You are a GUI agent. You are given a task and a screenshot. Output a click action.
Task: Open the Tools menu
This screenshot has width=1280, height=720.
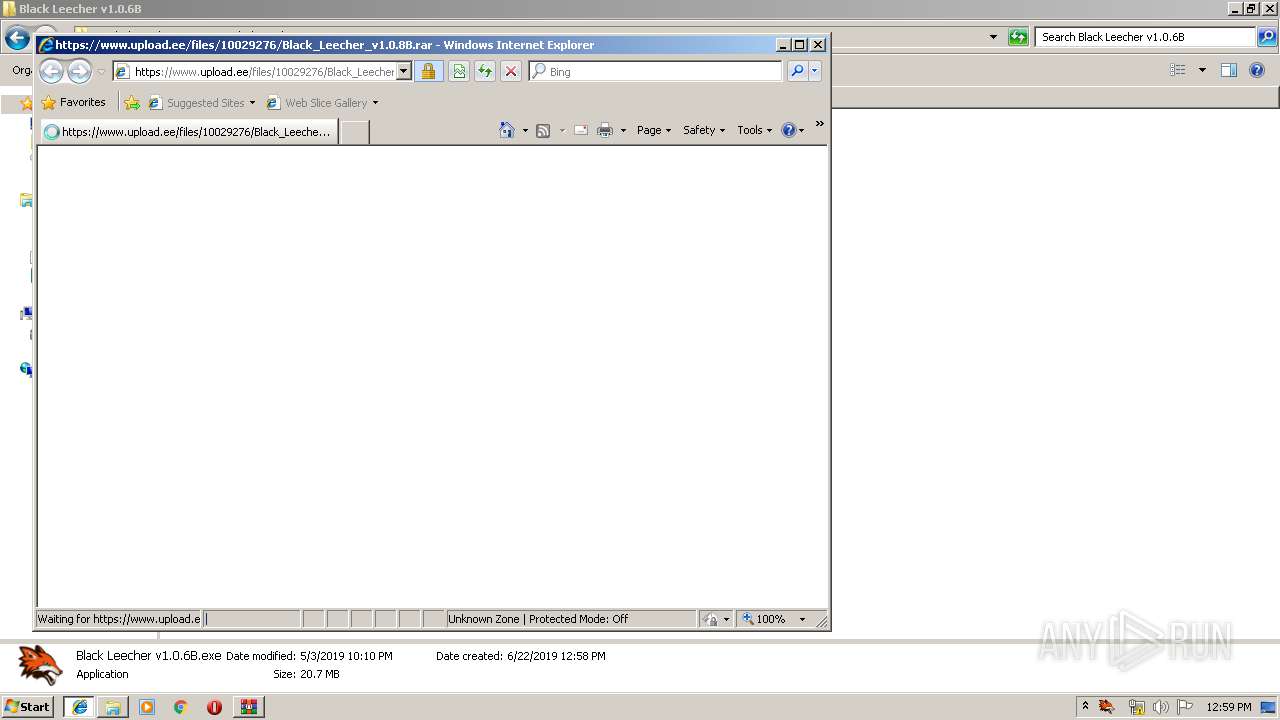(755, 130)
